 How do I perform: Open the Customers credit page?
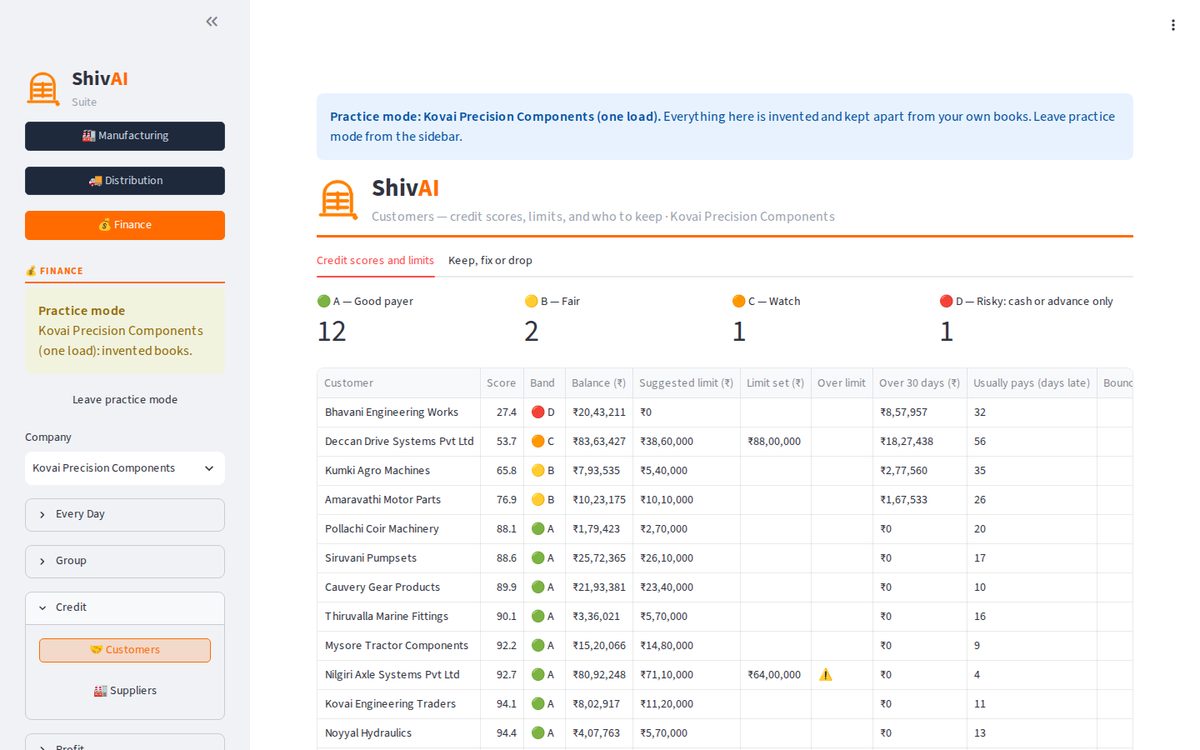click(x=125, y=650)
